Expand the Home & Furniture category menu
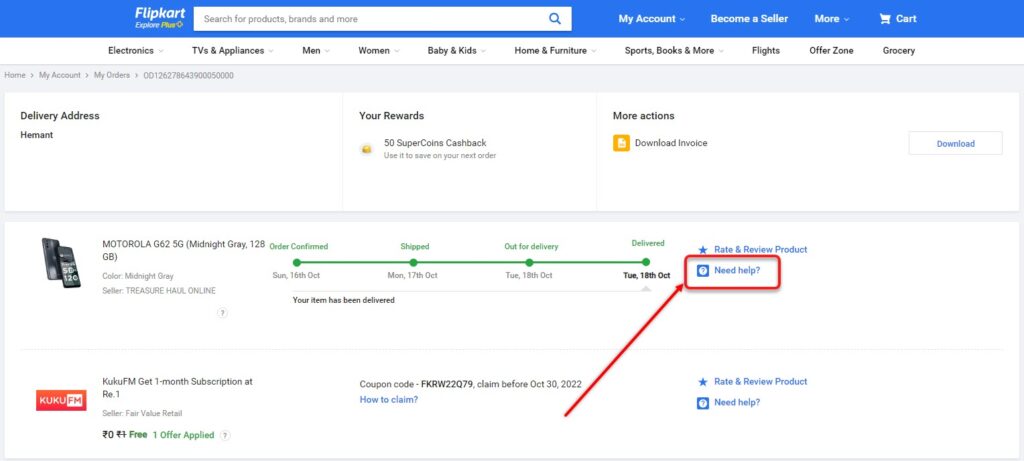Viewport: 1024px width, 461px height. tap(555, 50)
